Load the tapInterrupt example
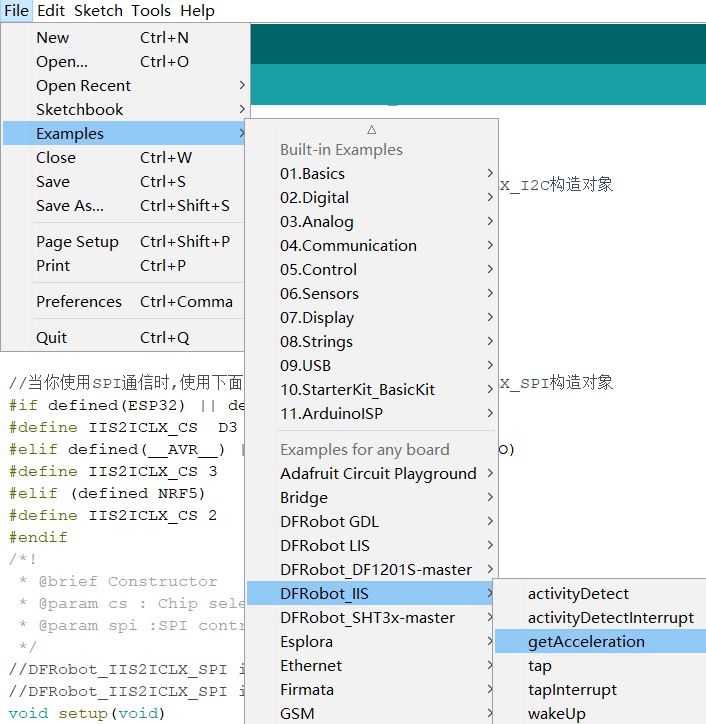 pyautogui.click(x=600, y=690)
